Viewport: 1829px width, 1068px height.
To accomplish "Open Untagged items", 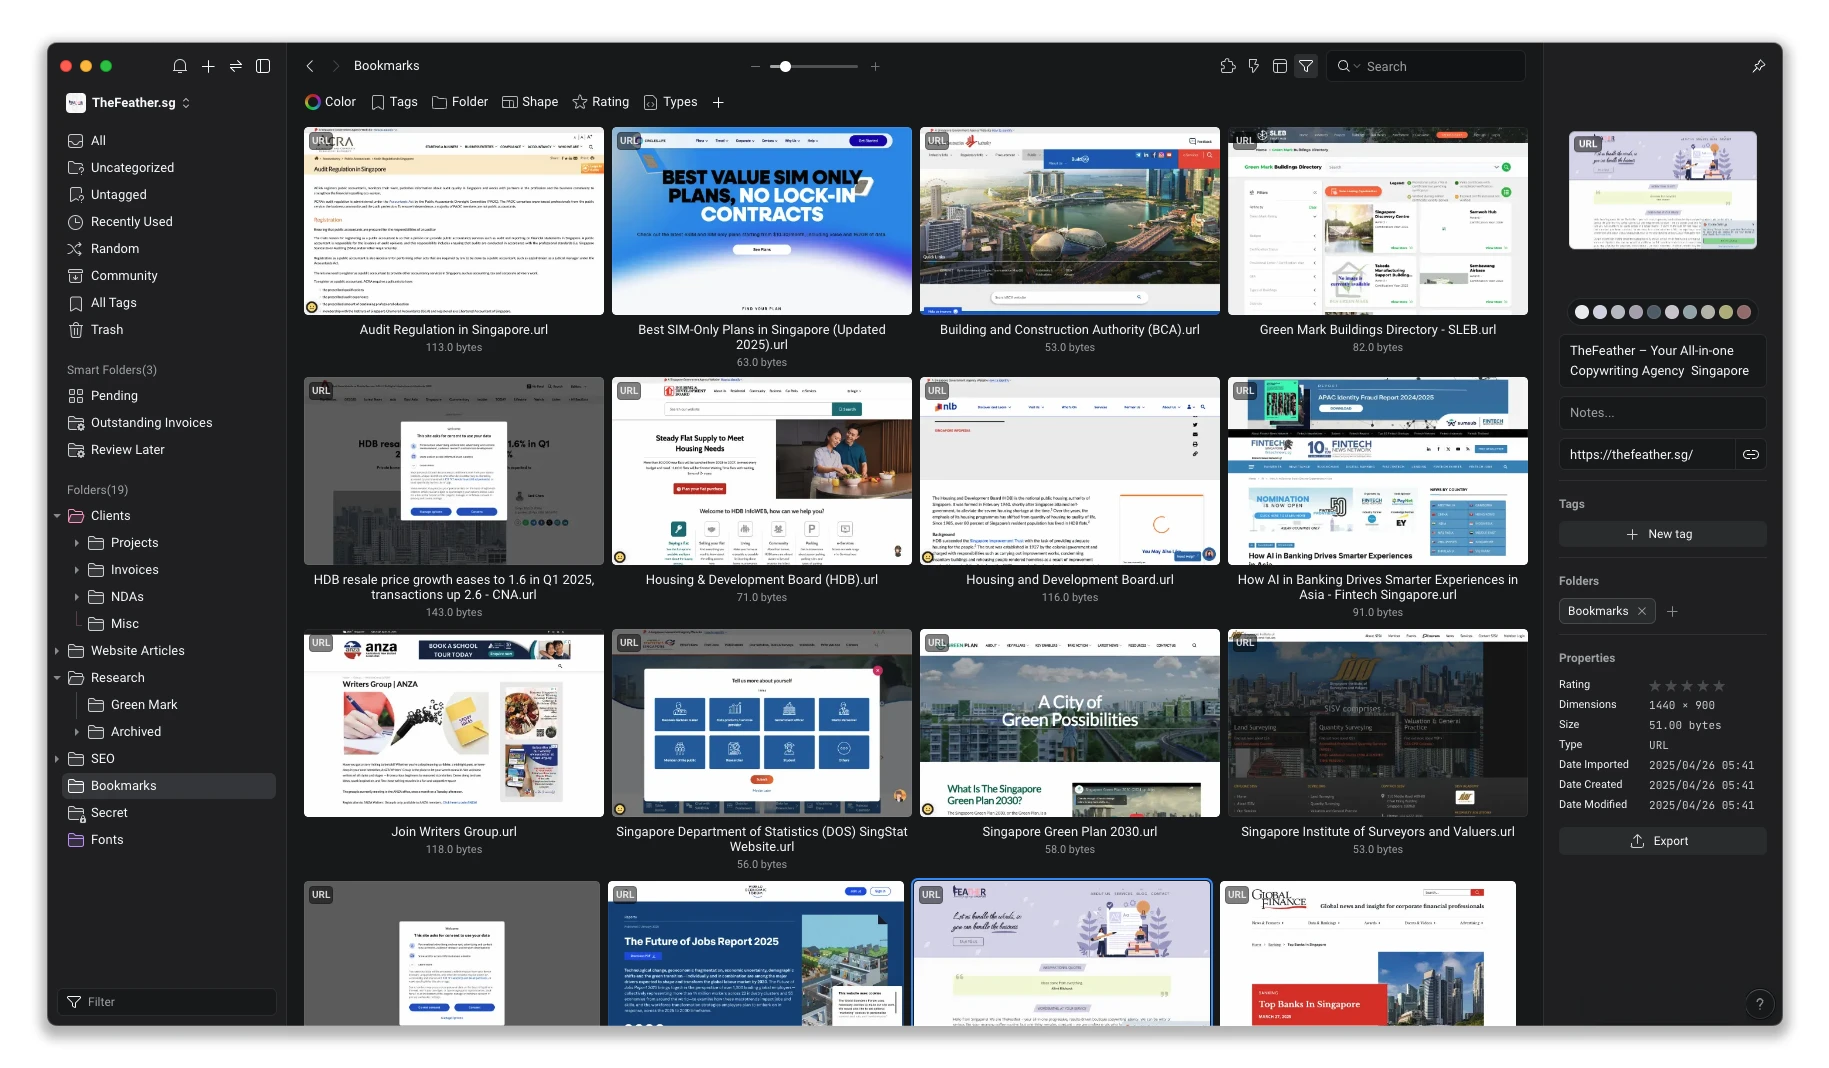I will [x=168, y=195].
